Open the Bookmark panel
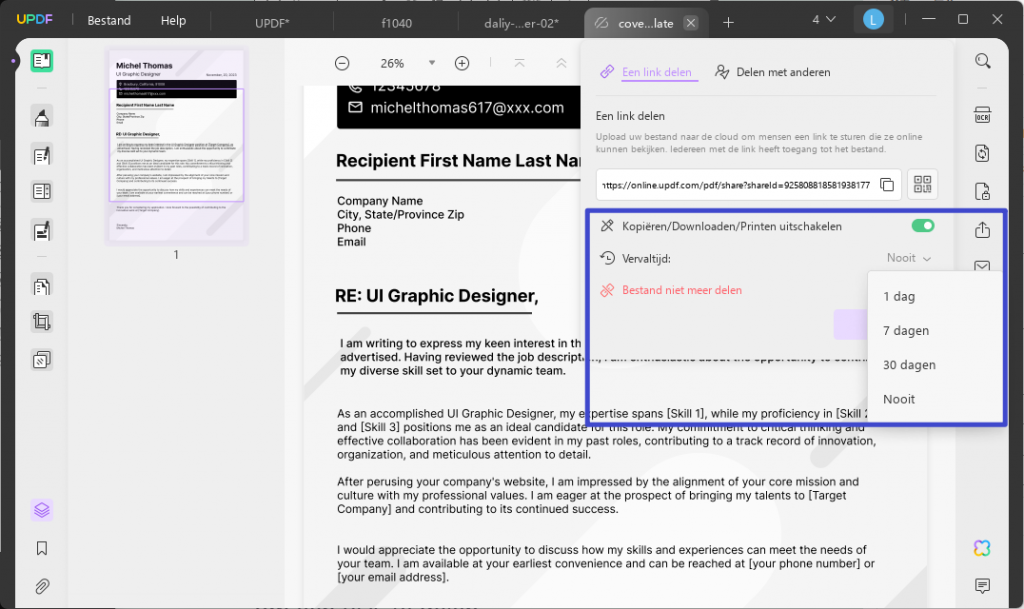 pyautogui.click(x=42, y=548)
